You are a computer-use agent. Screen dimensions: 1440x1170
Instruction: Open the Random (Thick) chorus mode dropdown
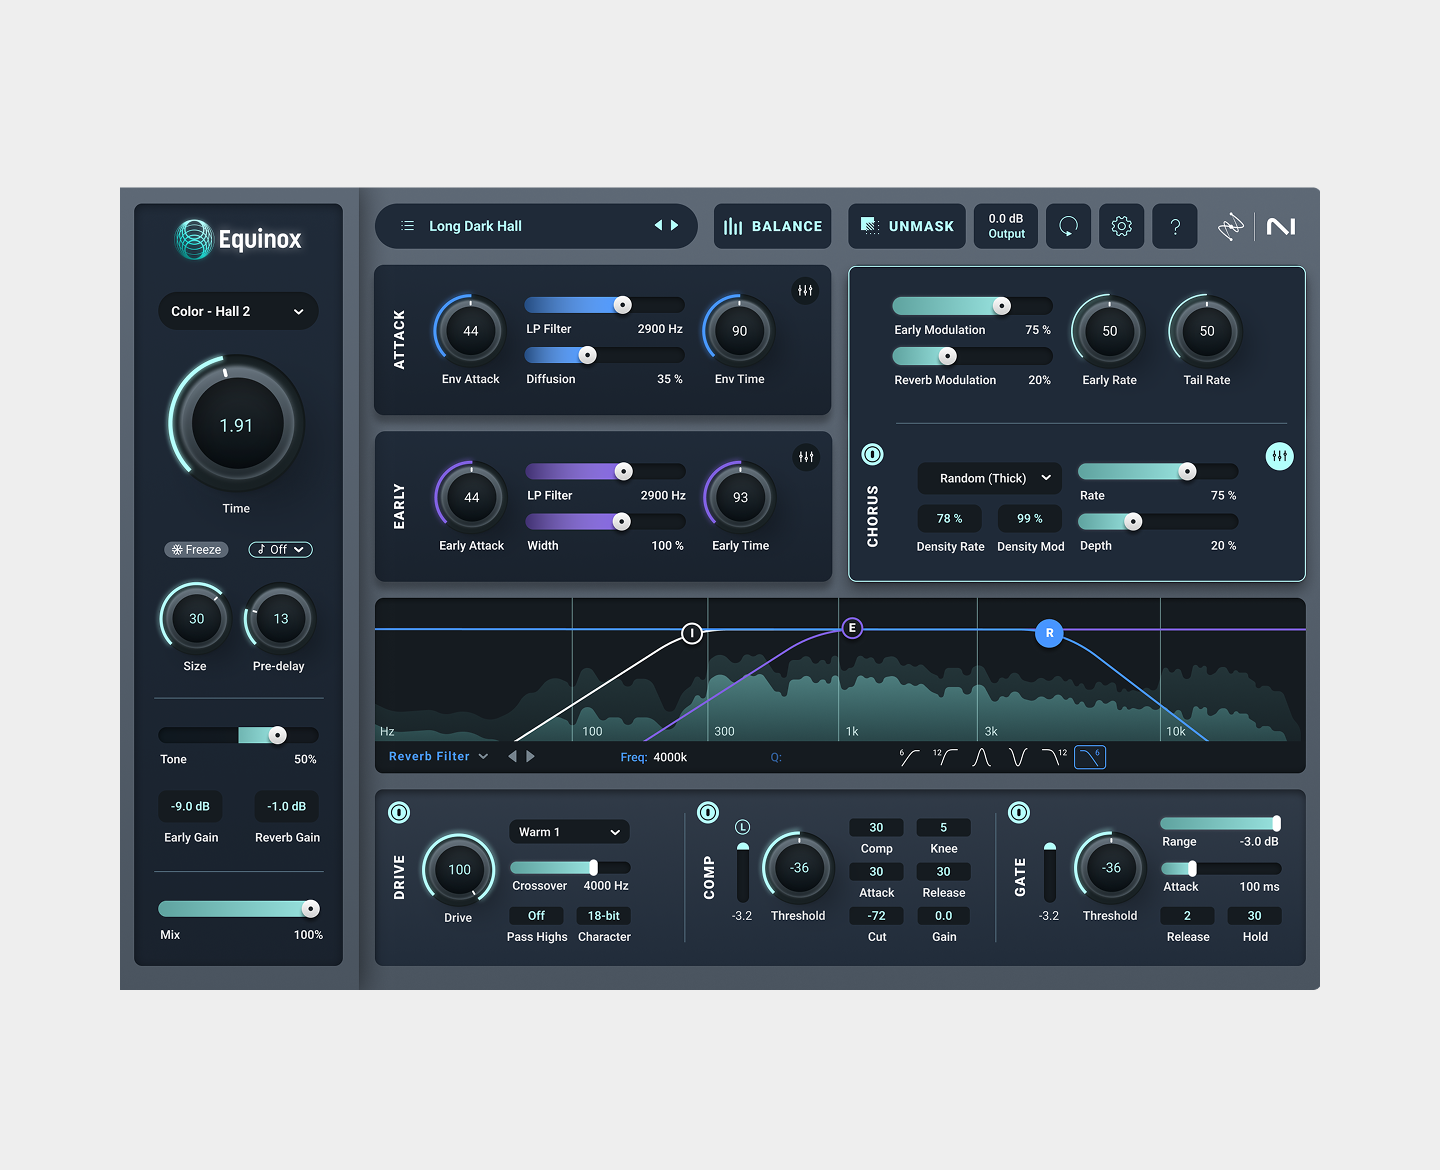(990, 478)
